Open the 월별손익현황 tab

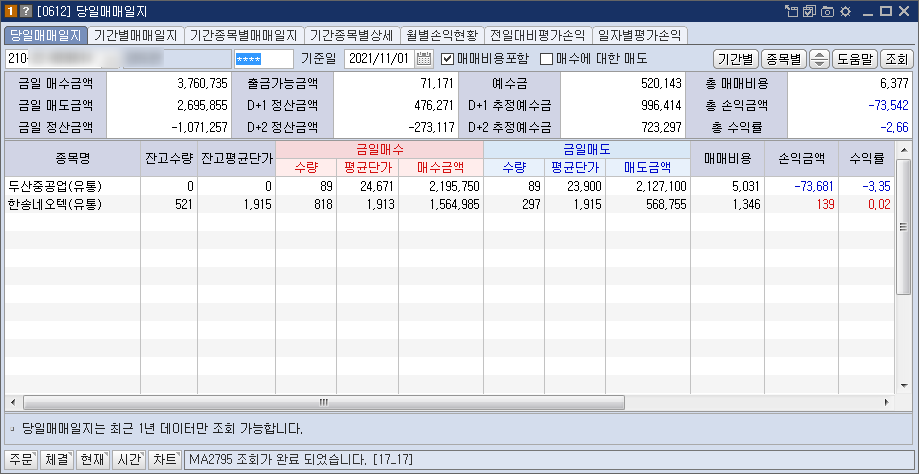[443, 35]
